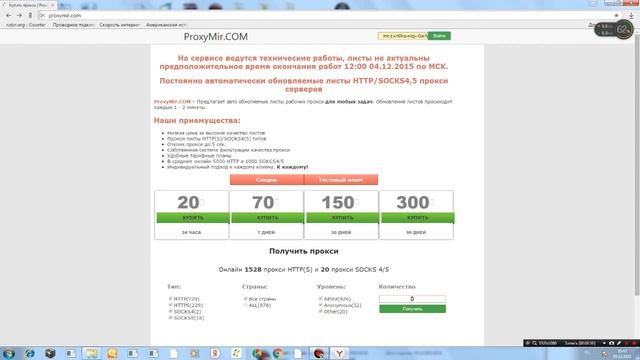
Task: Toggle the SOCKS5(18) checkbox
Action: [x=170, y=318]
